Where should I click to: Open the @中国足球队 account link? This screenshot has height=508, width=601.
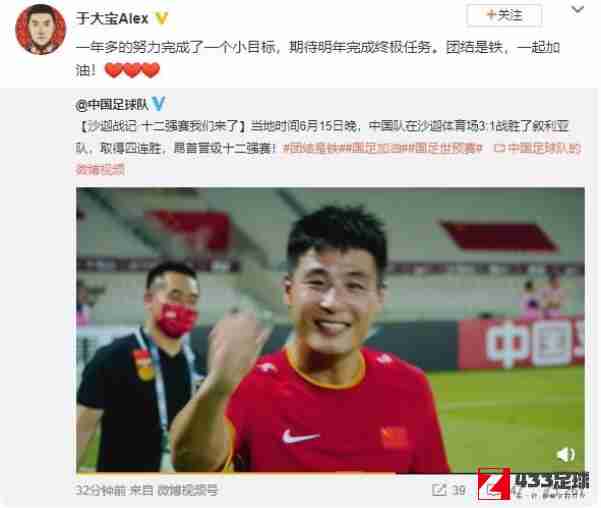pyautogui.click(x=112, y=104)
